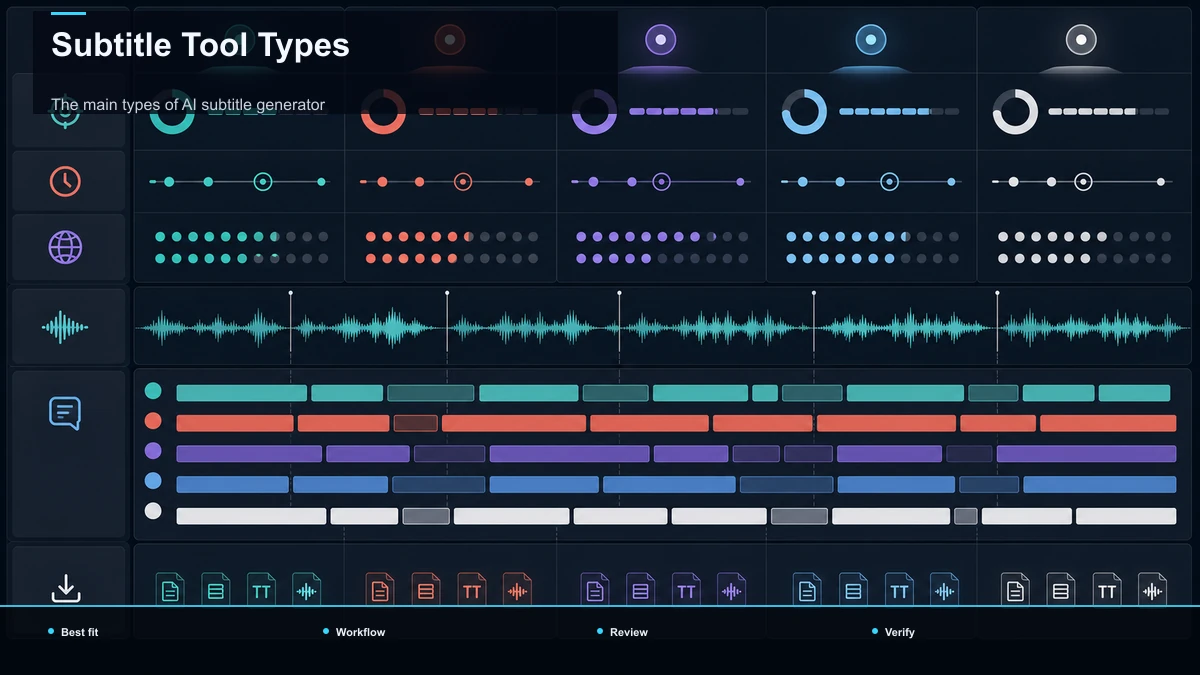Select the purple column header radio dot

660,40
